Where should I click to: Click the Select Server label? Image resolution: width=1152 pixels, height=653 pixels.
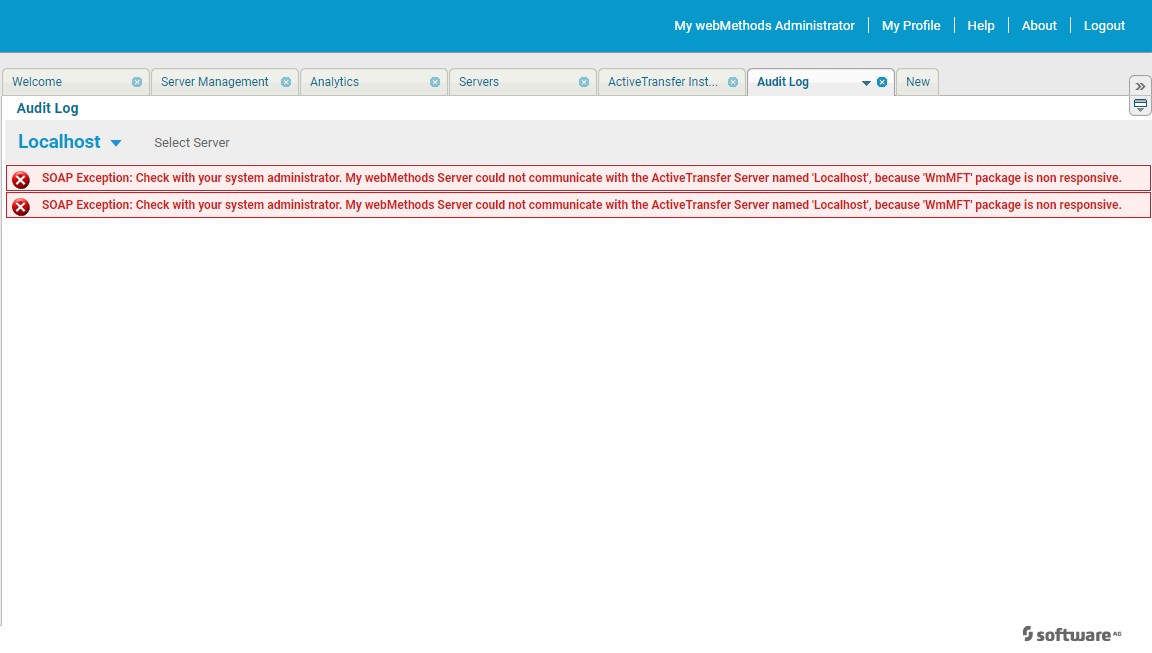(x=192, y=142)
